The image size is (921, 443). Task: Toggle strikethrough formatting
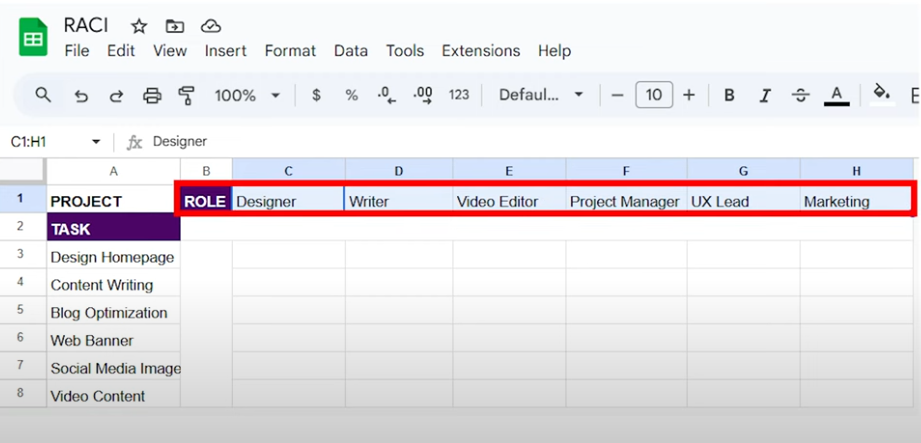tap(801, 95)
